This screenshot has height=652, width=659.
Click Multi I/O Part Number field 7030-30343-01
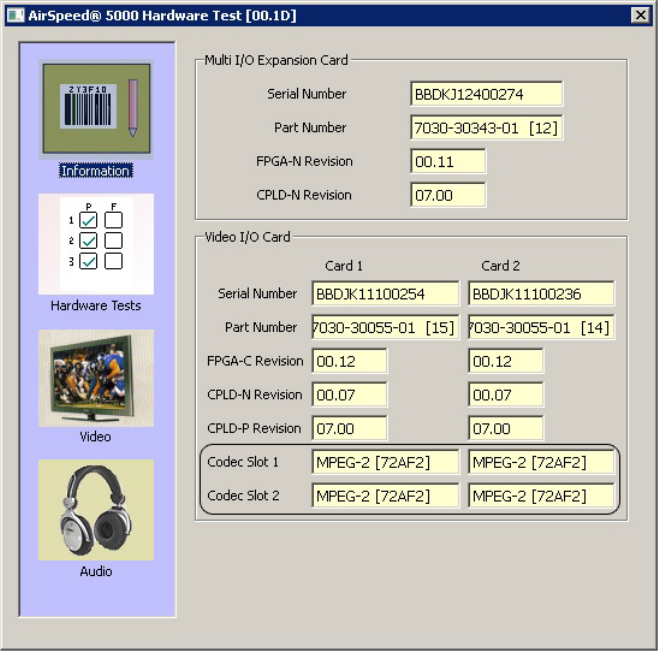coord(486,128)
